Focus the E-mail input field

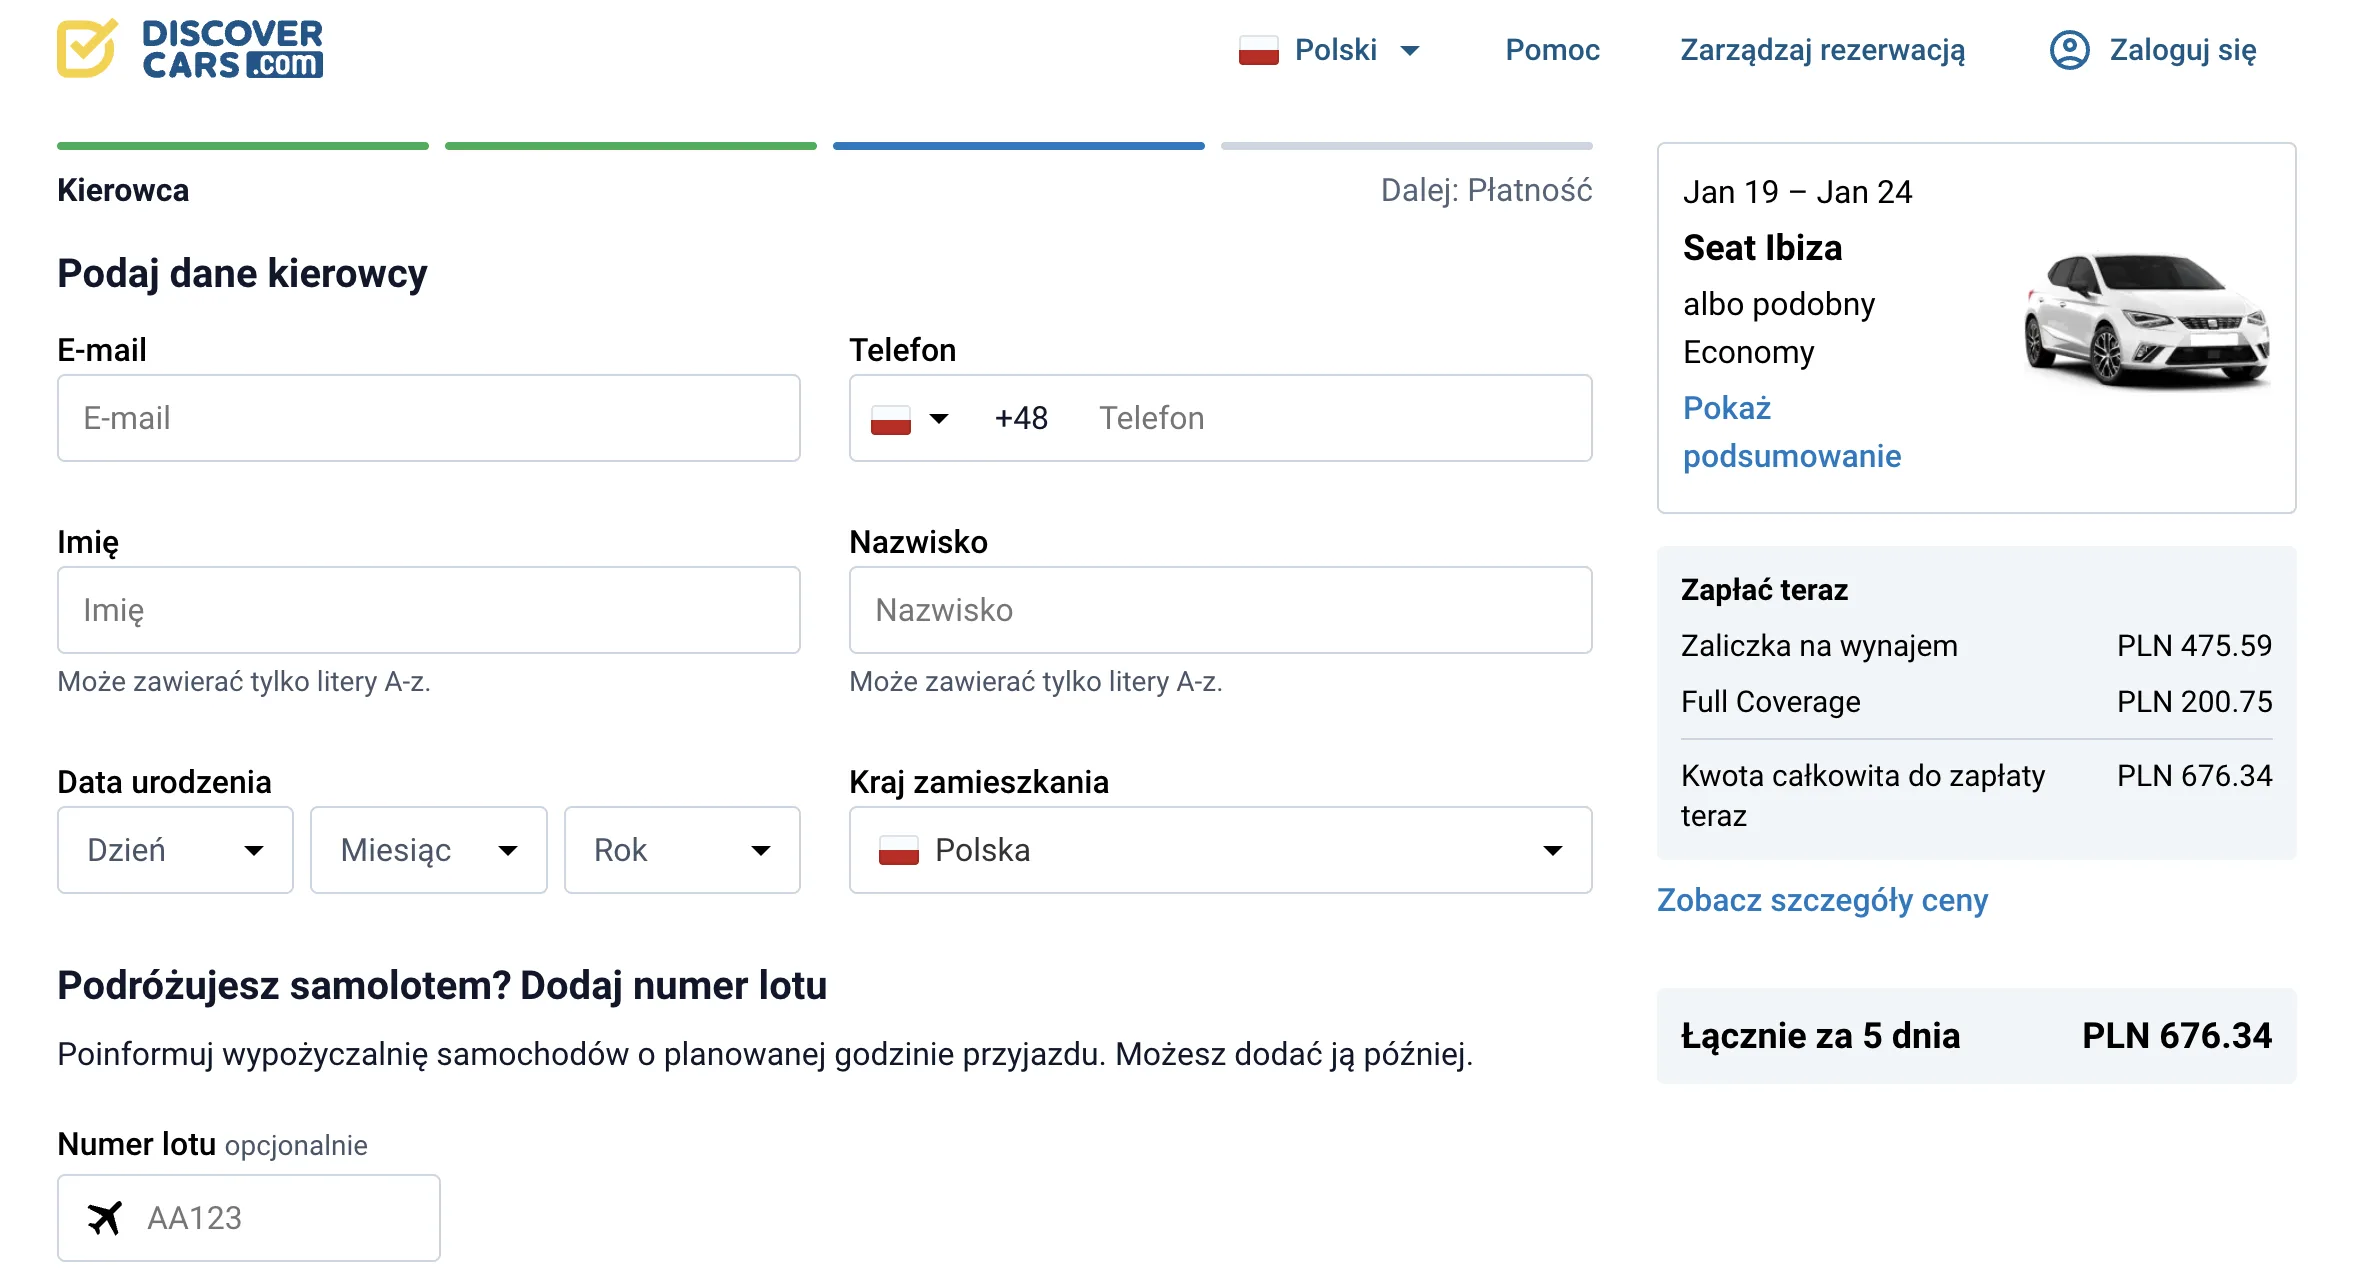(x=428, y=418)
